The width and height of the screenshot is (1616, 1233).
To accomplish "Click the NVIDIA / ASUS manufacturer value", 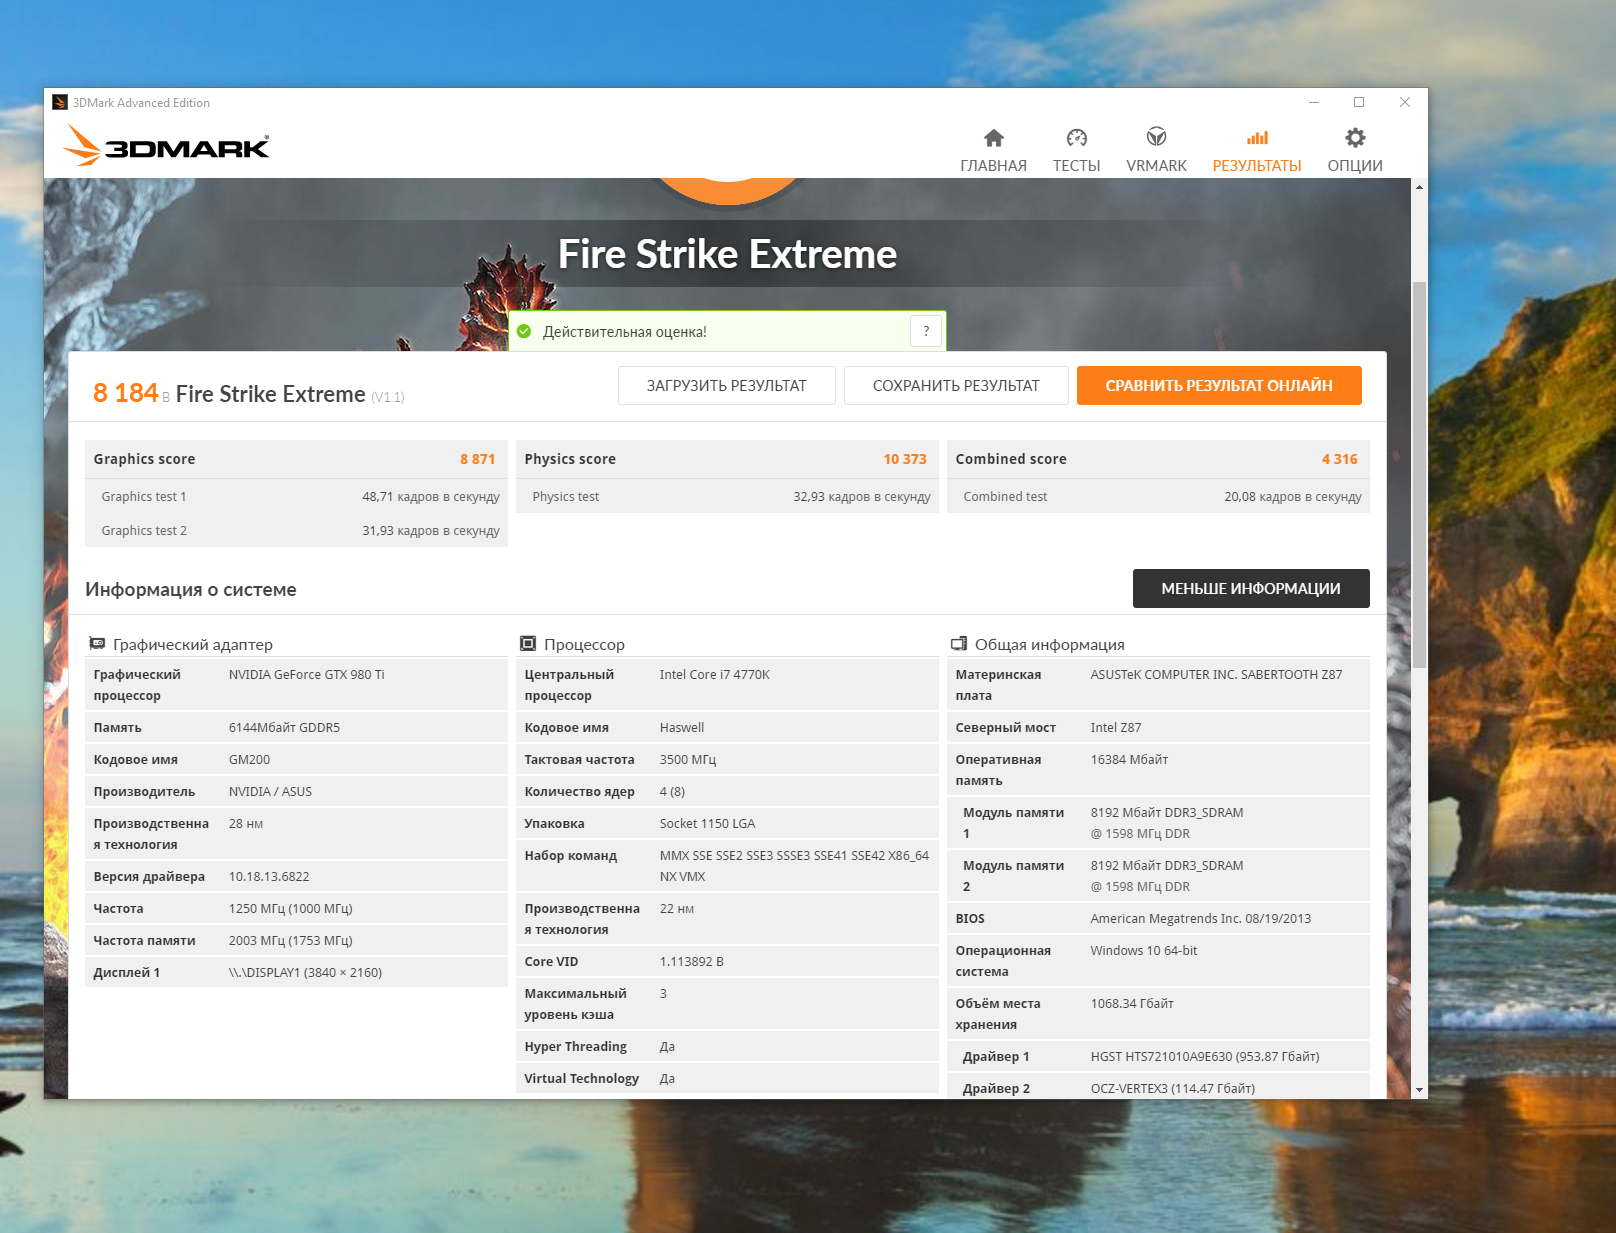I will (x=270, y=792).
